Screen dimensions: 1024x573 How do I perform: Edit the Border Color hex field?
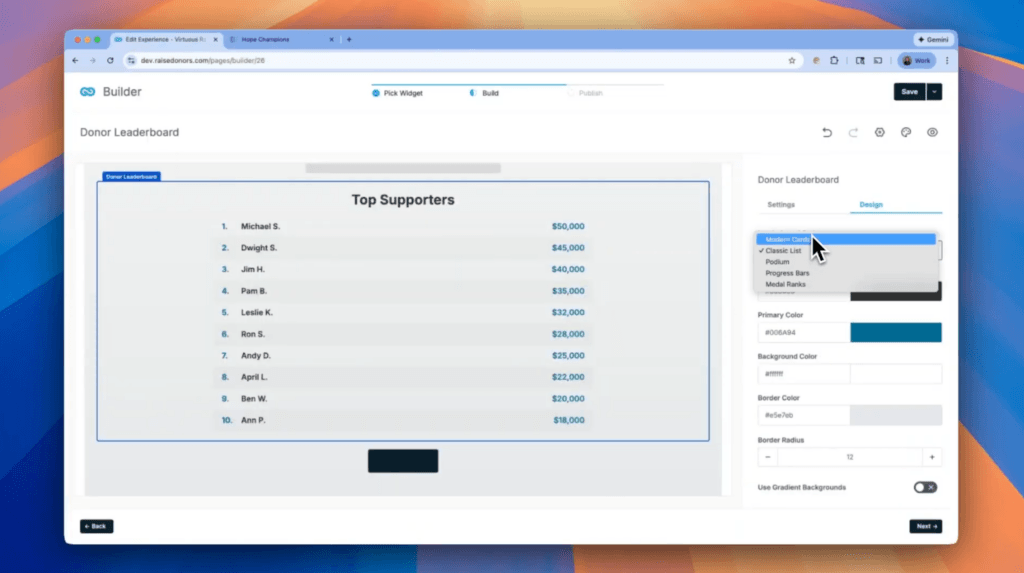pyautogui.click(x=804, y=415)
